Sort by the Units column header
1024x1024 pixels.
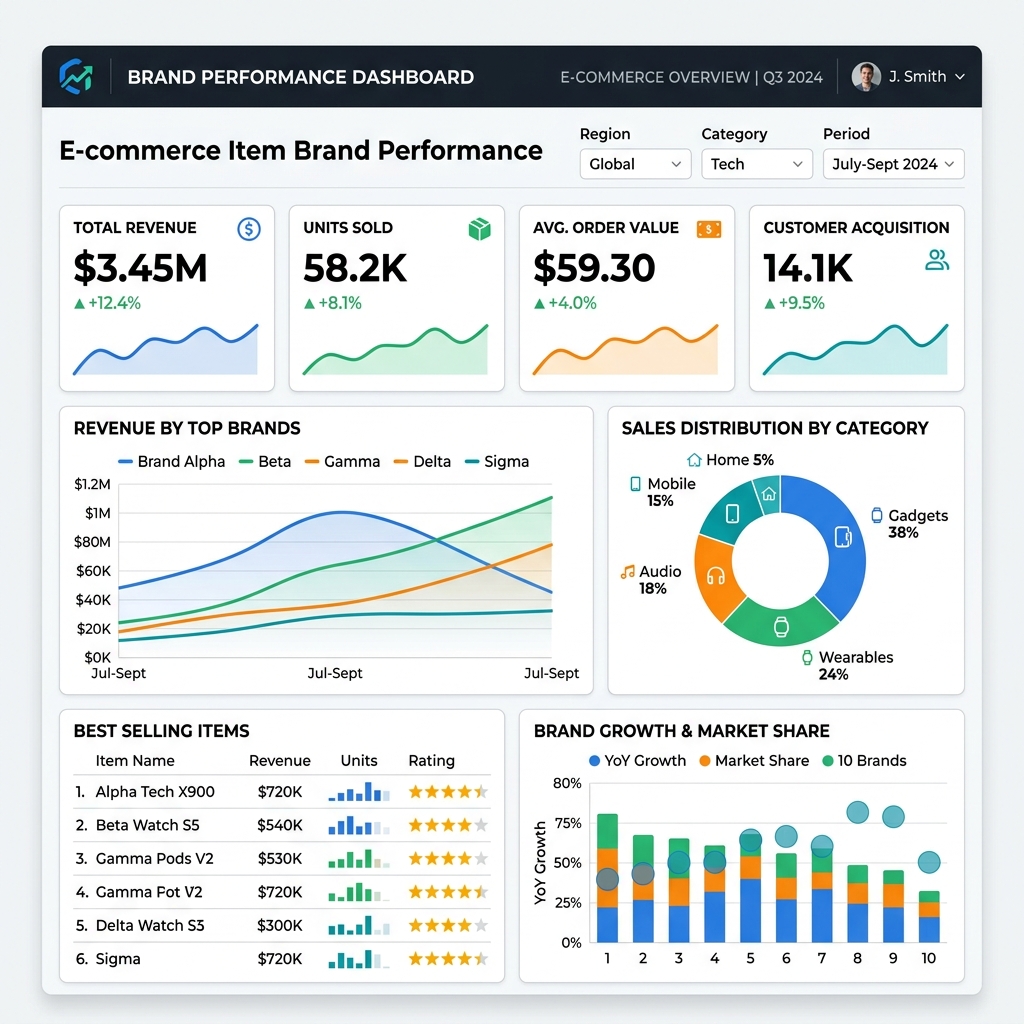[x=359, y=761]
